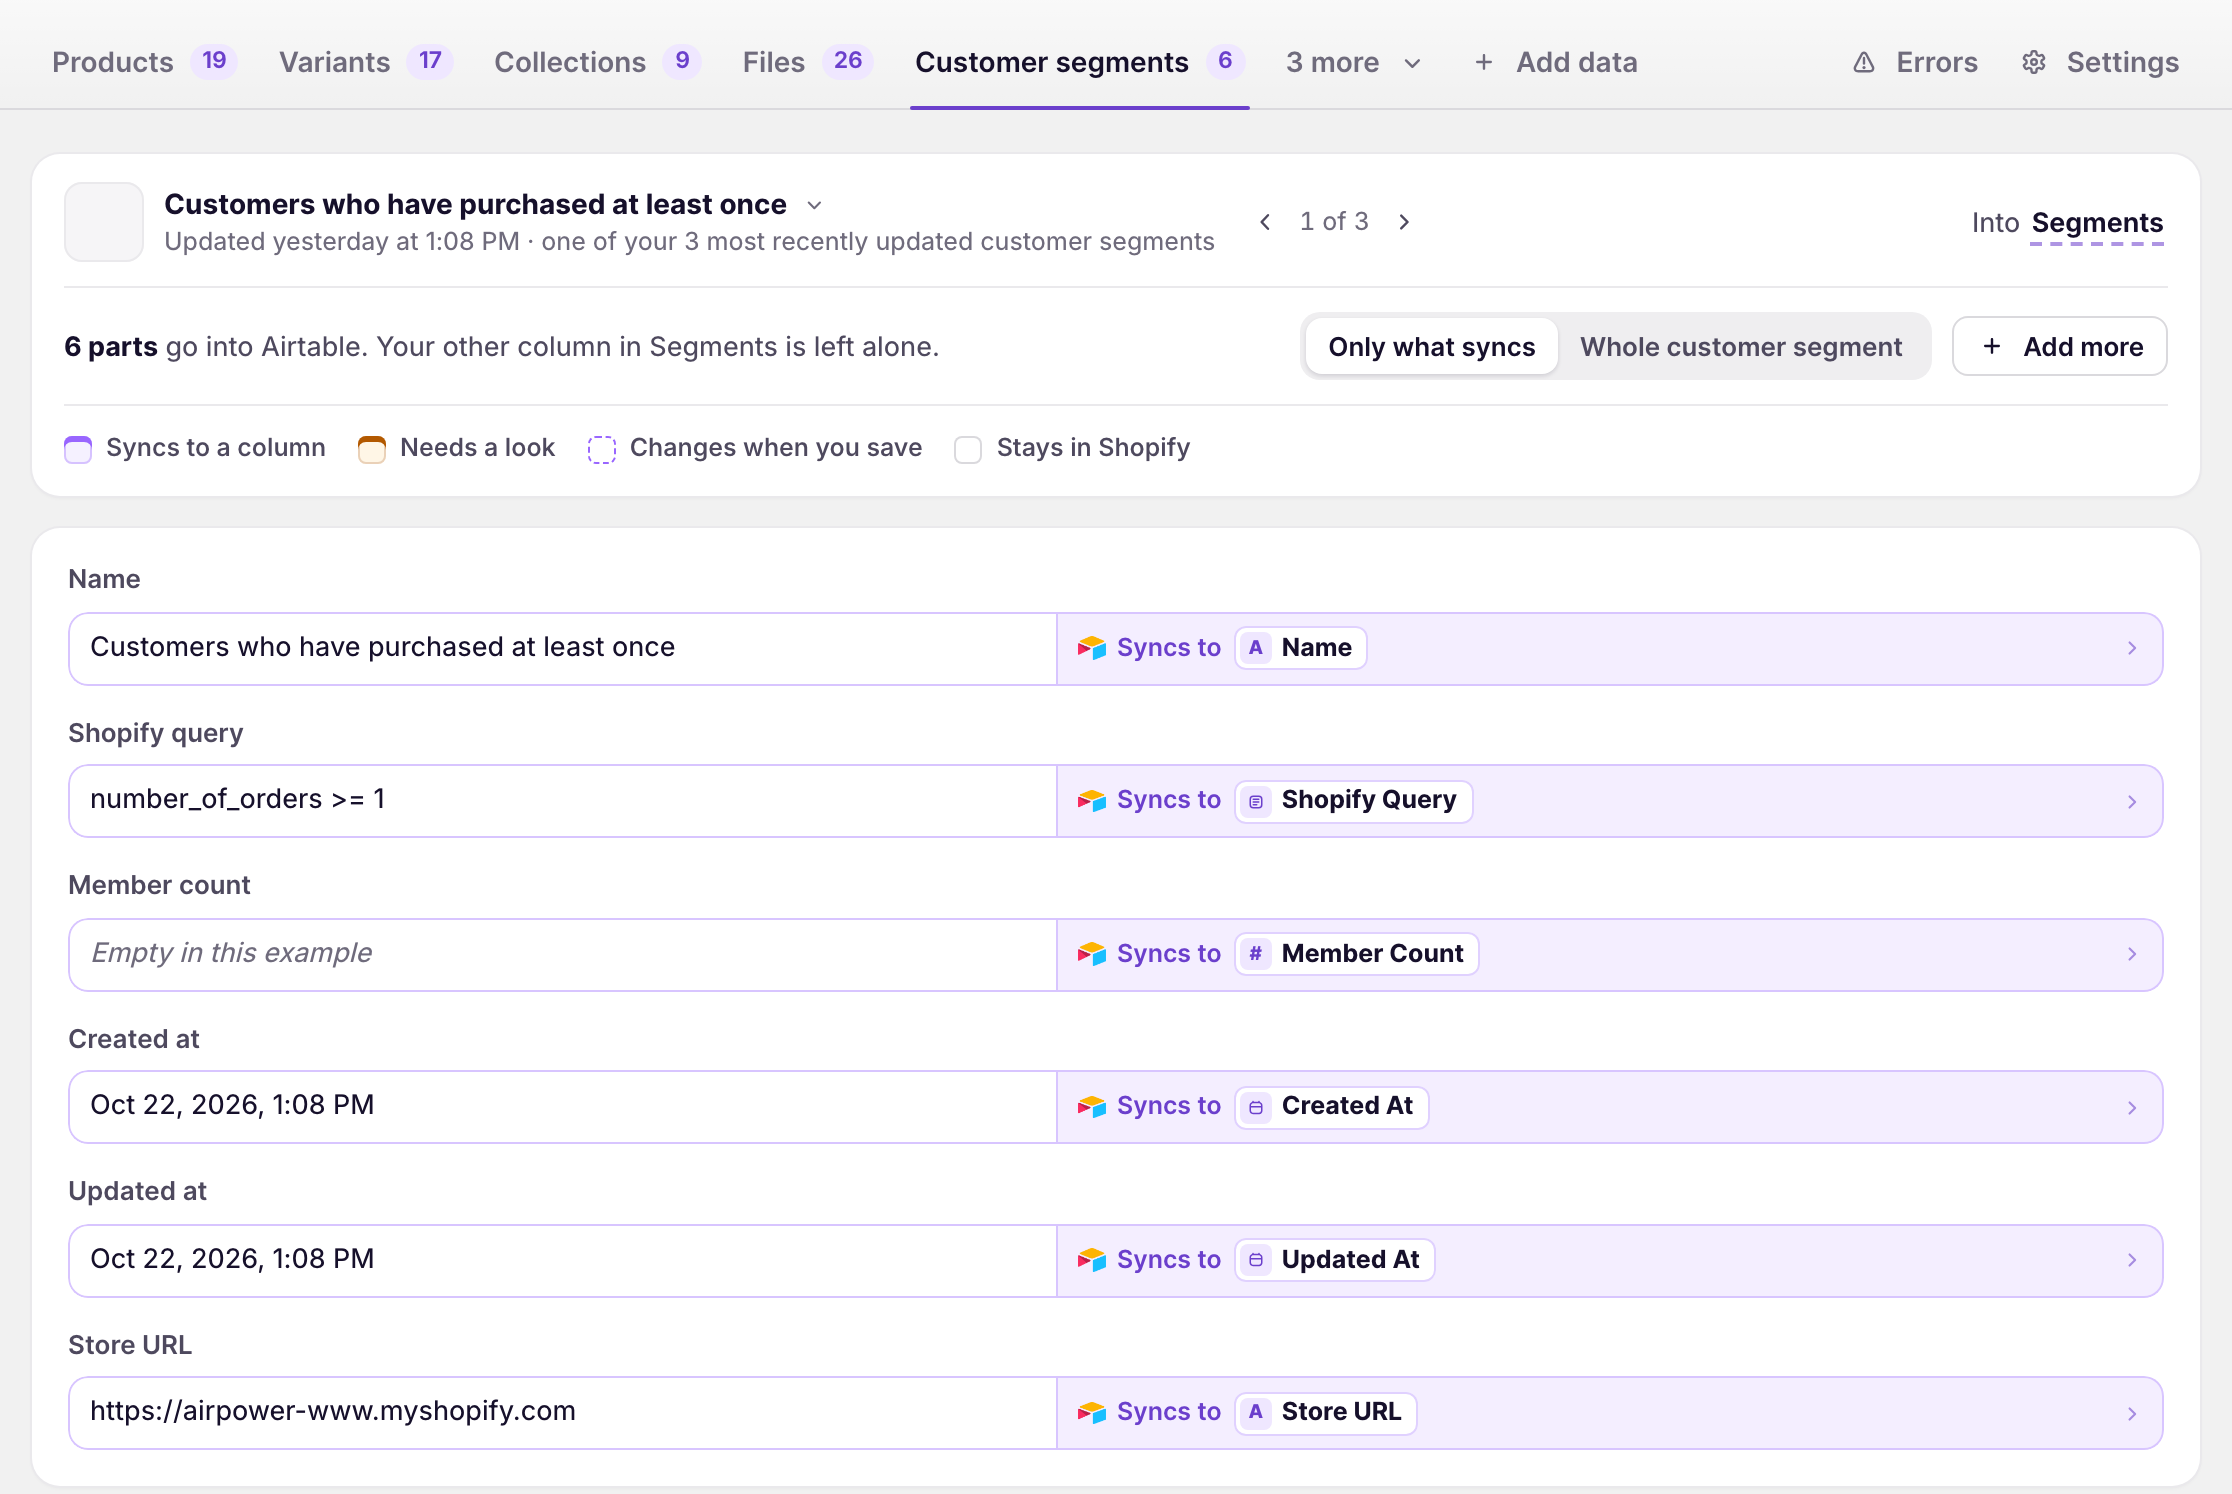Click the Store URL value field
The height and width of the screenshot is (1494, 2232).
click(563, 1412)
